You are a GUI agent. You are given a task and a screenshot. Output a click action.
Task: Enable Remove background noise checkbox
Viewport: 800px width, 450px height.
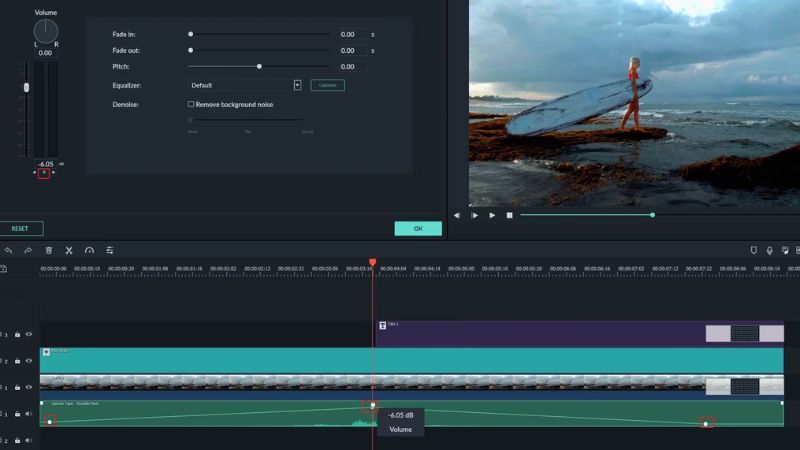(x=191, y=104)
